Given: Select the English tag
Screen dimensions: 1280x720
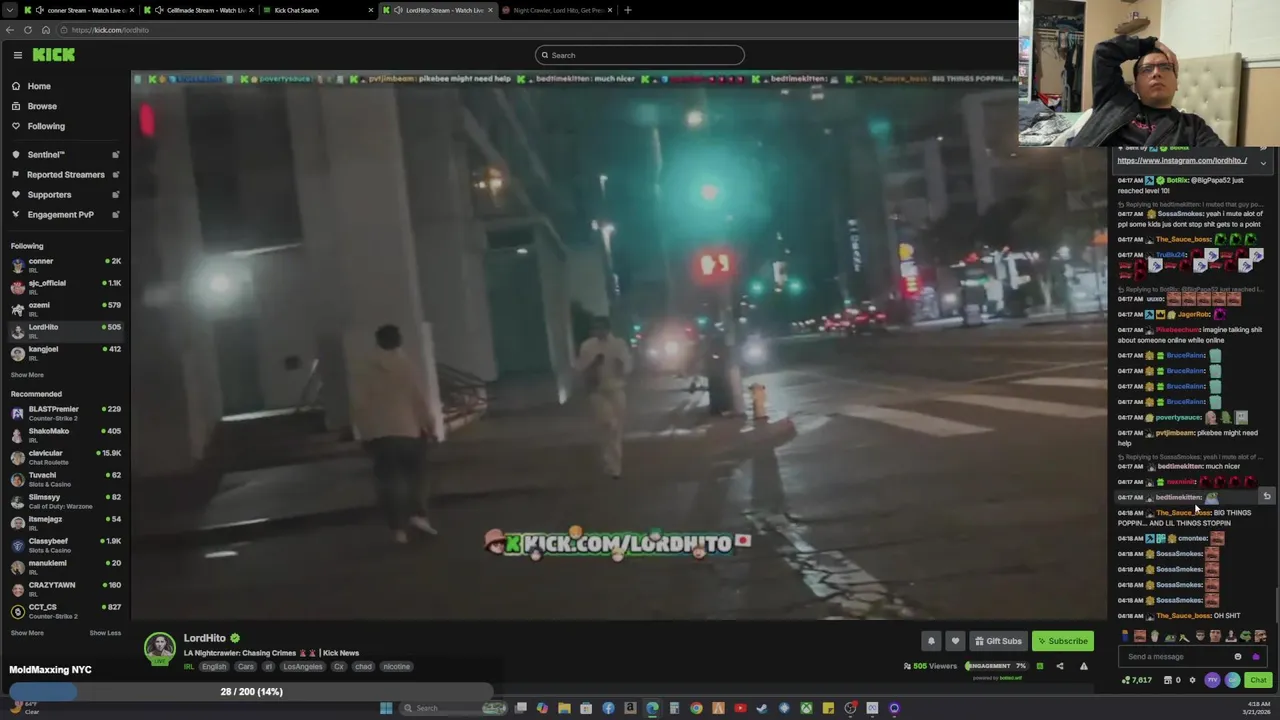Looking at the screenshot, I should pos(214,666).
